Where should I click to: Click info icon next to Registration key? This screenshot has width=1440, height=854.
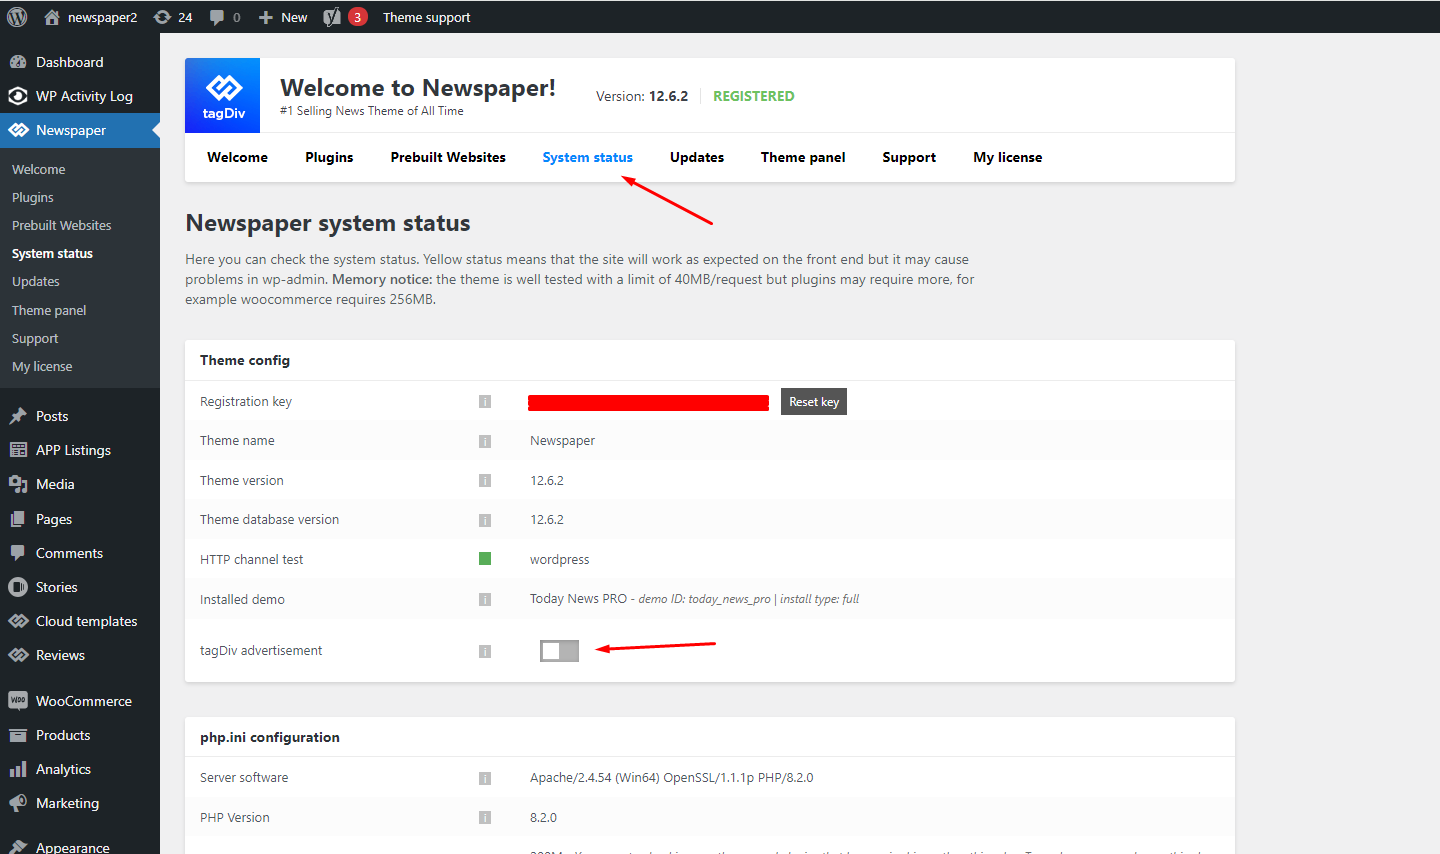485,402
